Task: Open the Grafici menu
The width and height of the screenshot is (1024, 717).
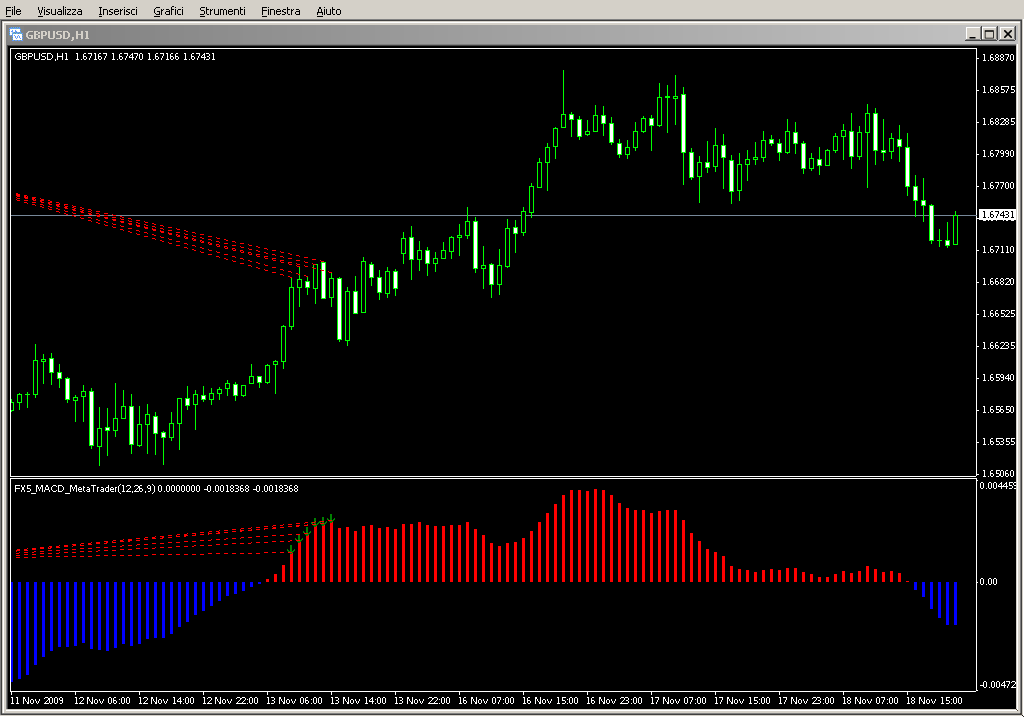Action: pos(168,11)
